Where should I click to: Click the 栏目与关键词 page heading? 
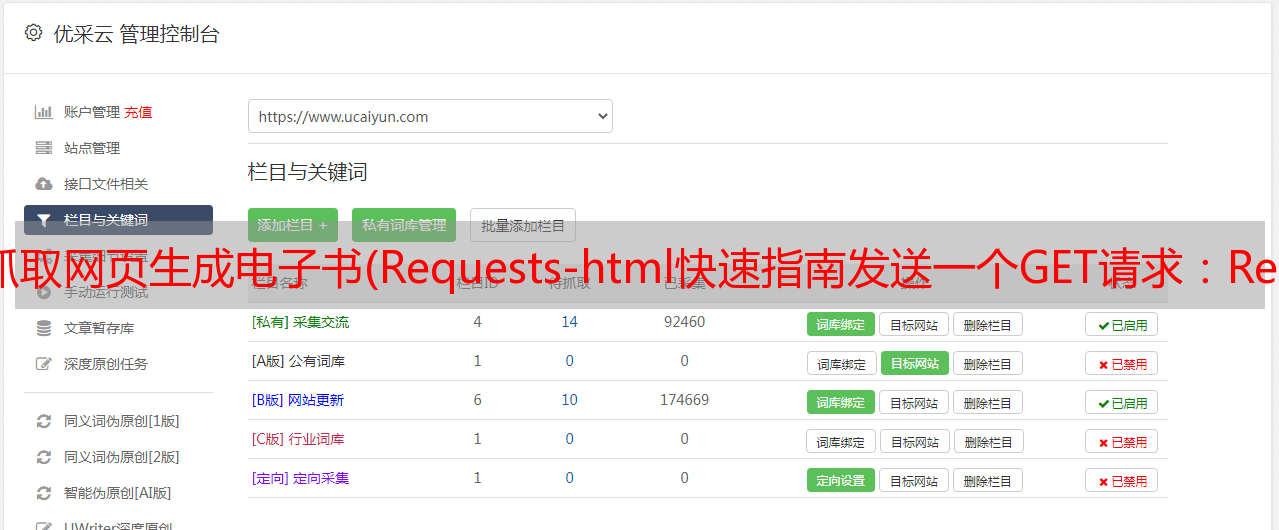click(x=307, y=172)
